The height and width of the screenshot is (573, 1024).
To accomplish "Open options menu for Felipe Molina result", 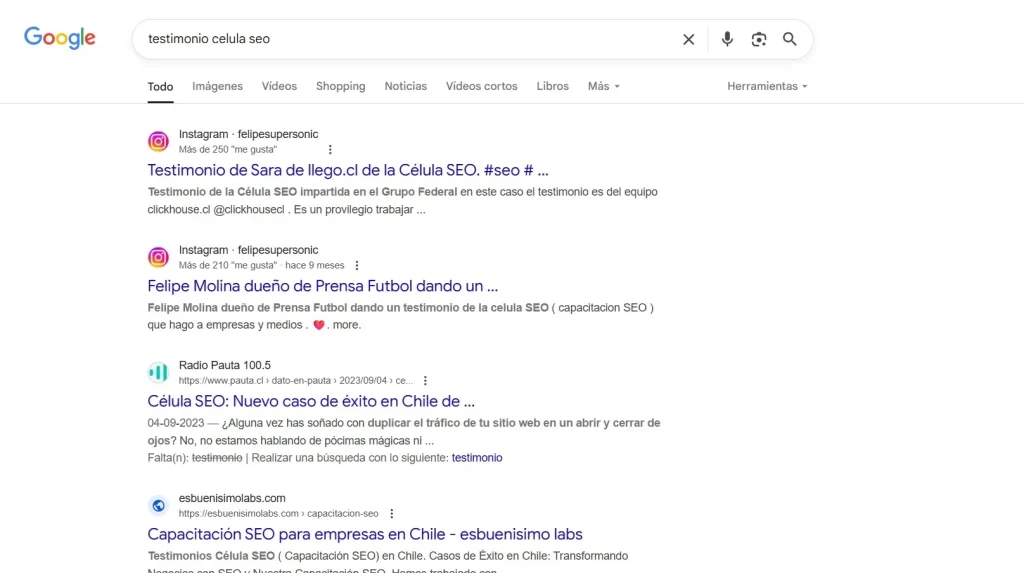I will [357, 265].
